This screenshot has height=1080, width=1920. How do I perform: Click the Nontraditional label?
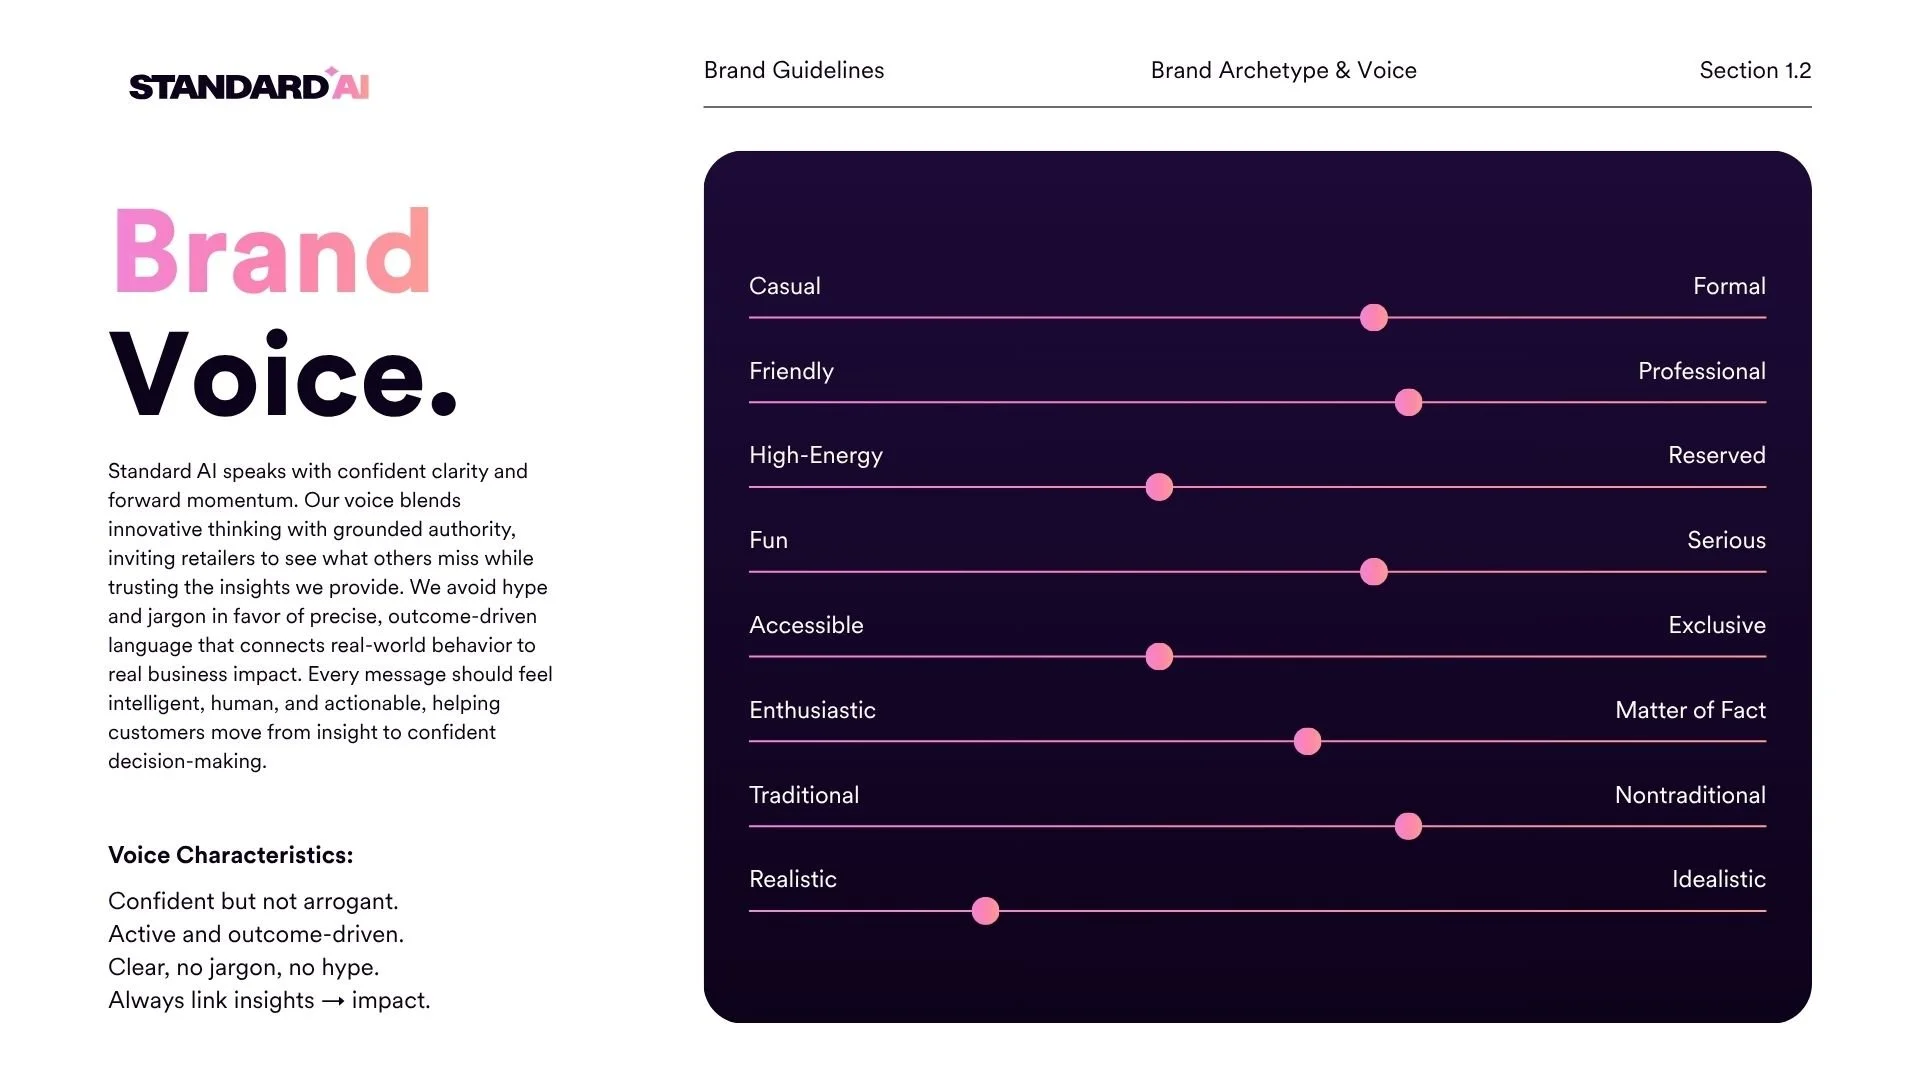click(1690, 795)
